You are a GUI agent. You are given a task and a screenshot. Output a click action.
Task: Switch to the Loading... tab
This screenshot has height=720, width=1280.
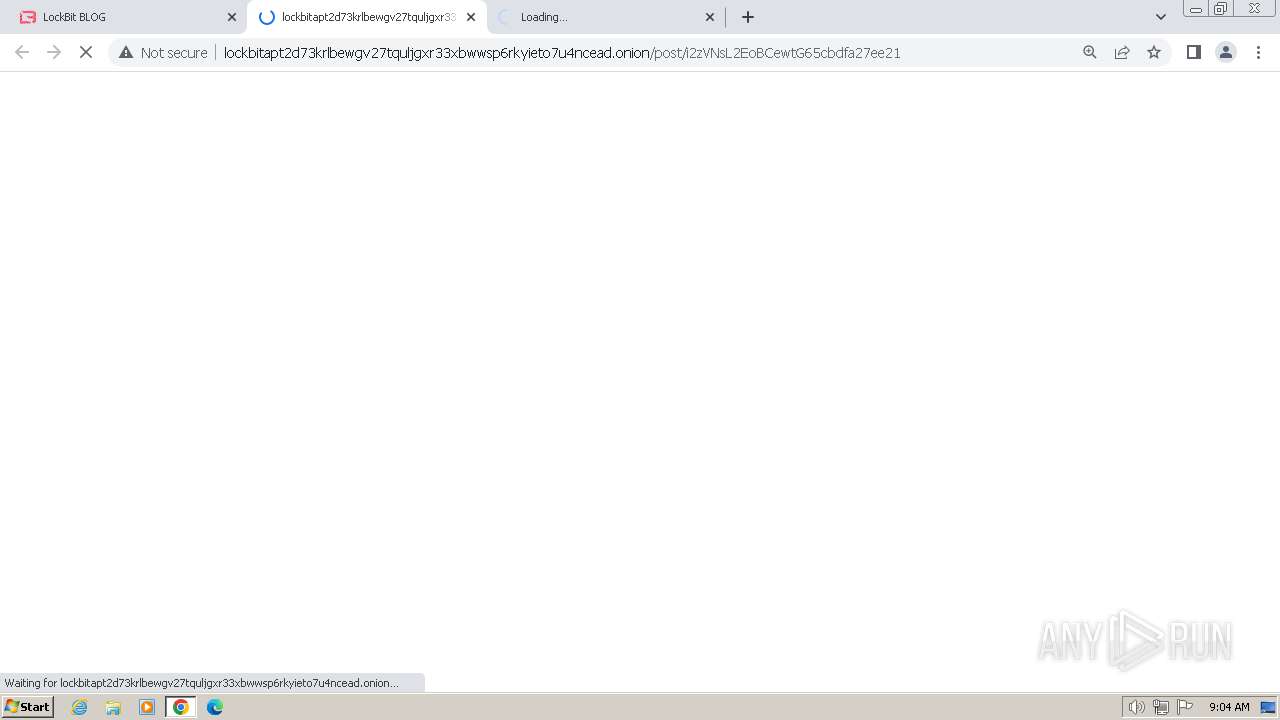tap(605, 17)
